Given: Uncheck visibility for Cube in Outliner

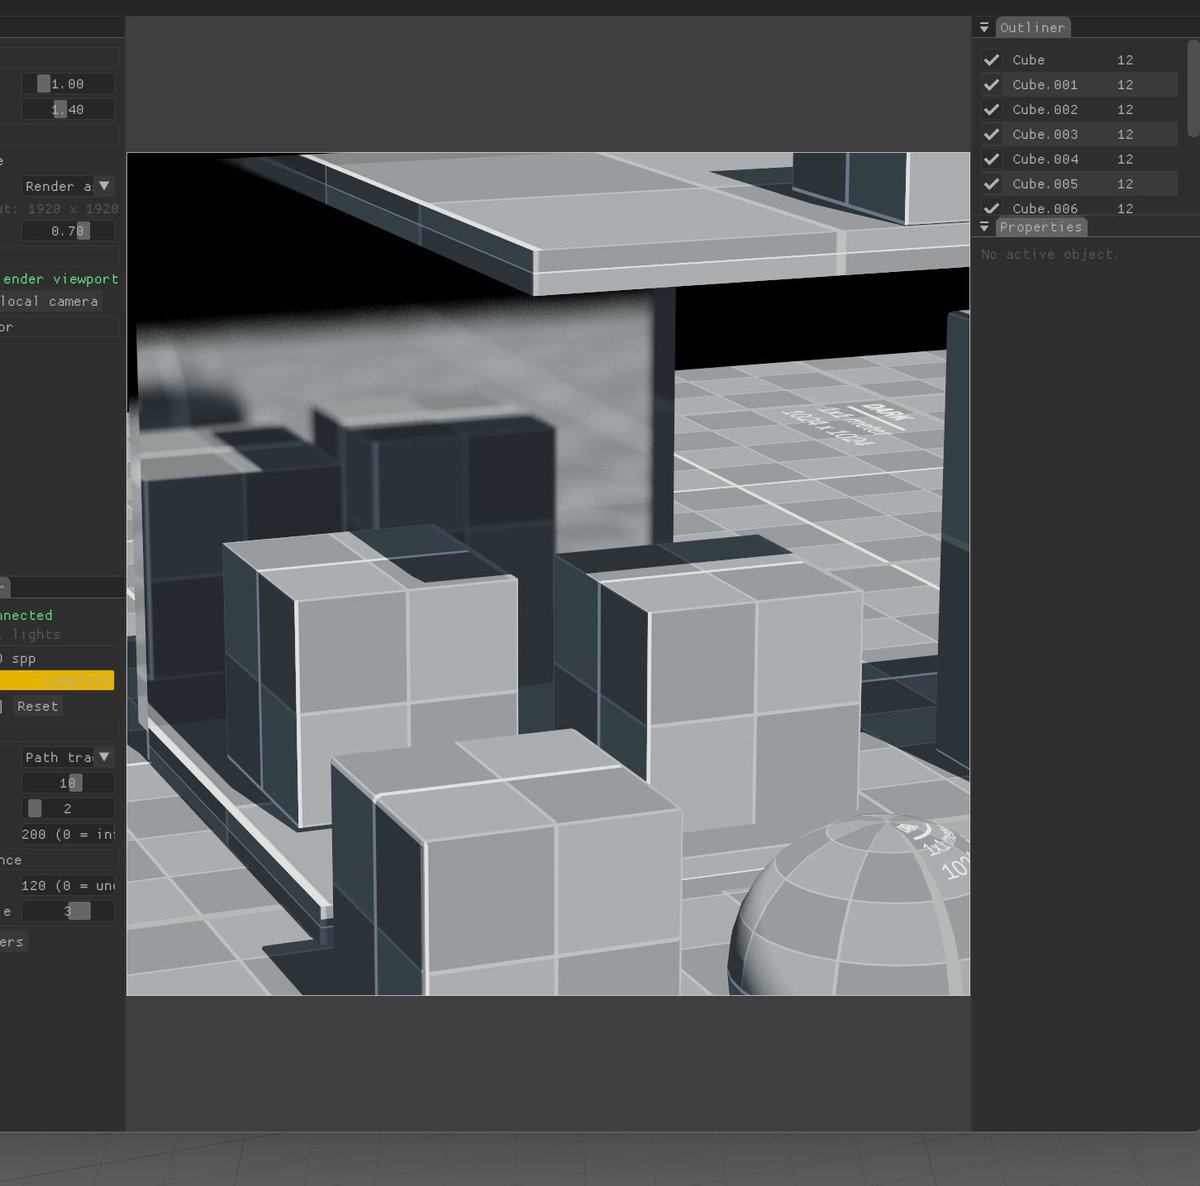Looking at the screenshot, I should (991, 60).
